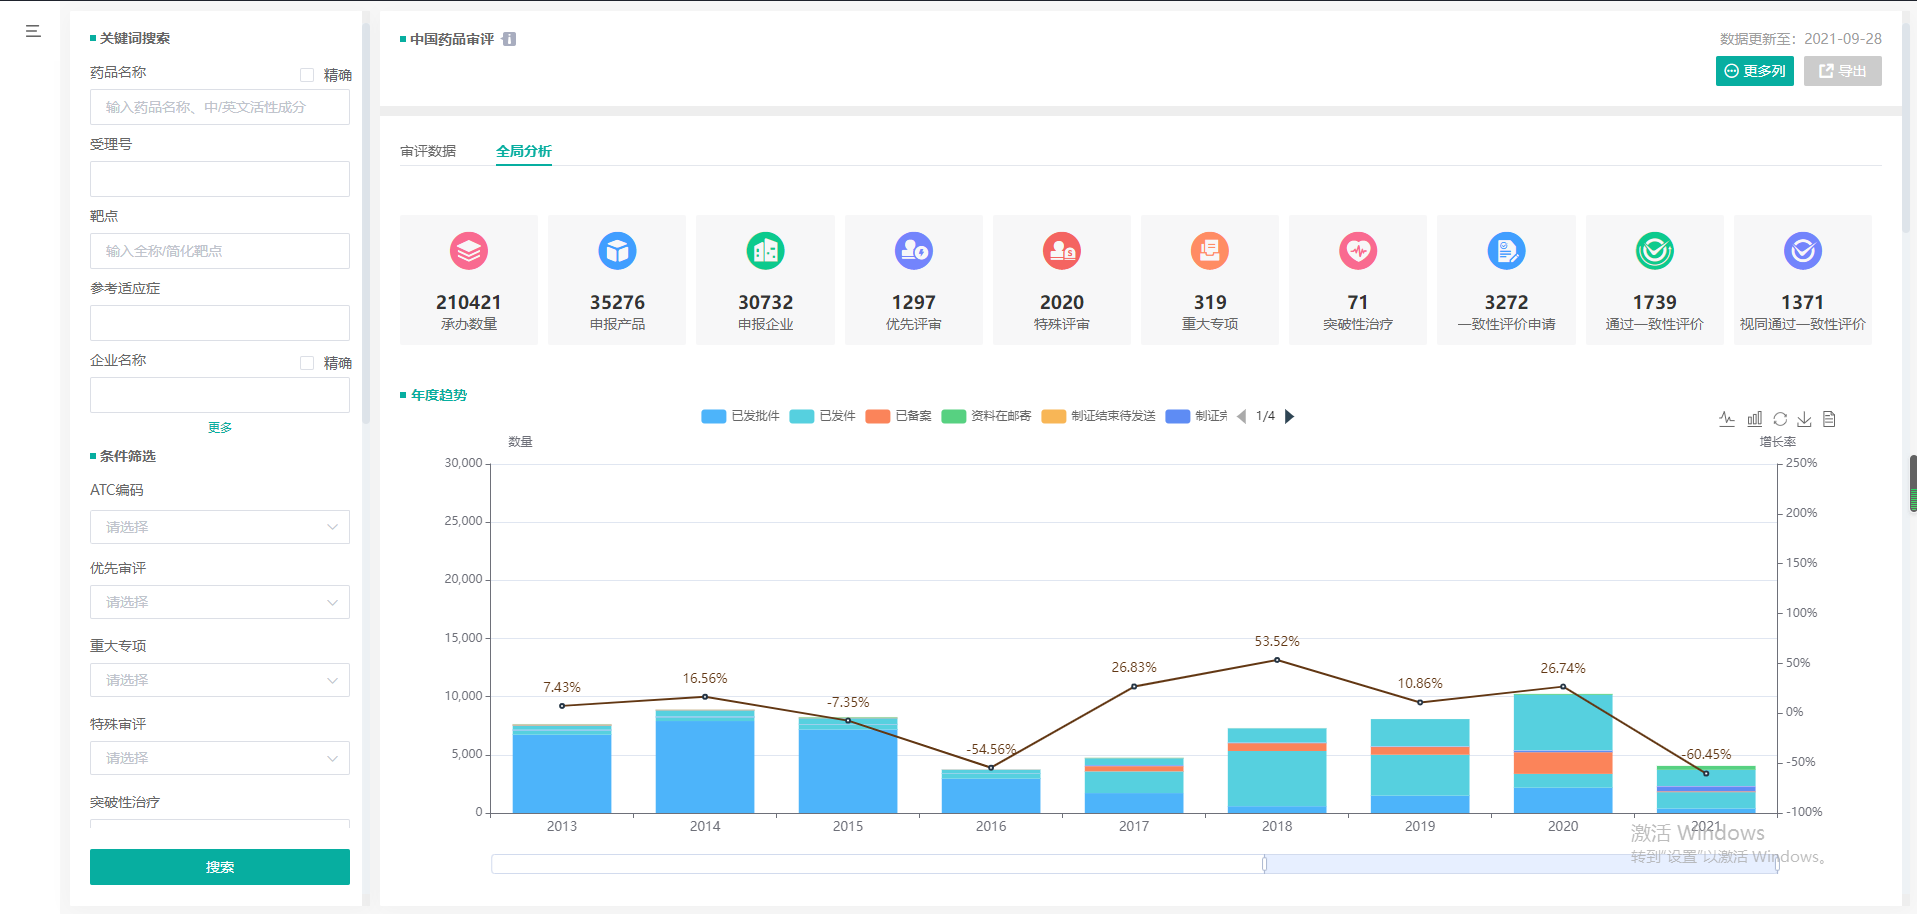Click the 视同通过一致性评价 icon
This screenshot has height=914, width=1917.
click(x=1803, y=251)
